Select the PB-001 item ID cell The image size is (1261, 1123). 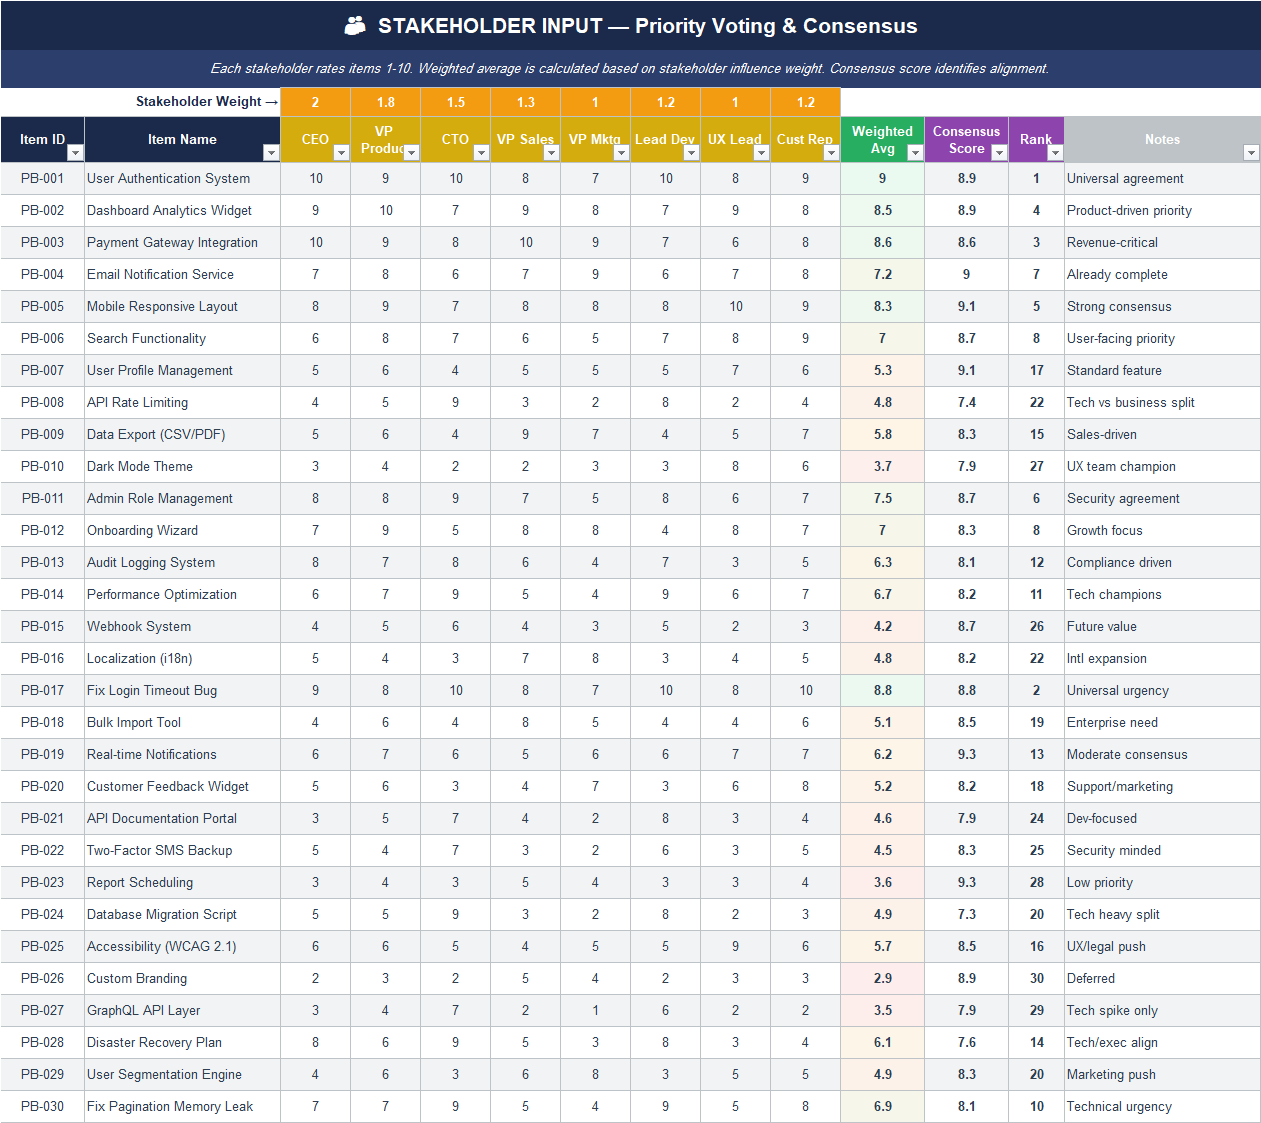(x=42, y=178)
